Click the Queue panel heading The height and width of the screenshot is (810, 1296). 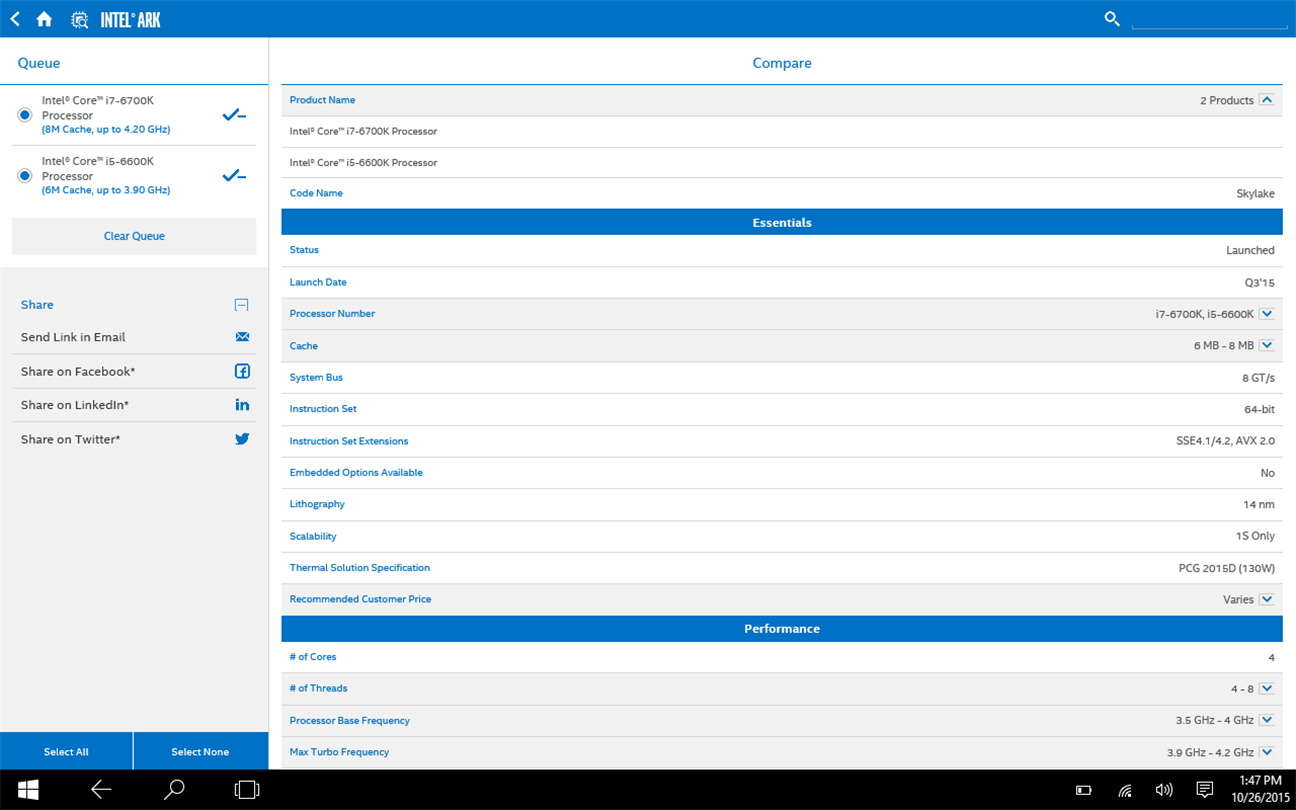point(39,63)
